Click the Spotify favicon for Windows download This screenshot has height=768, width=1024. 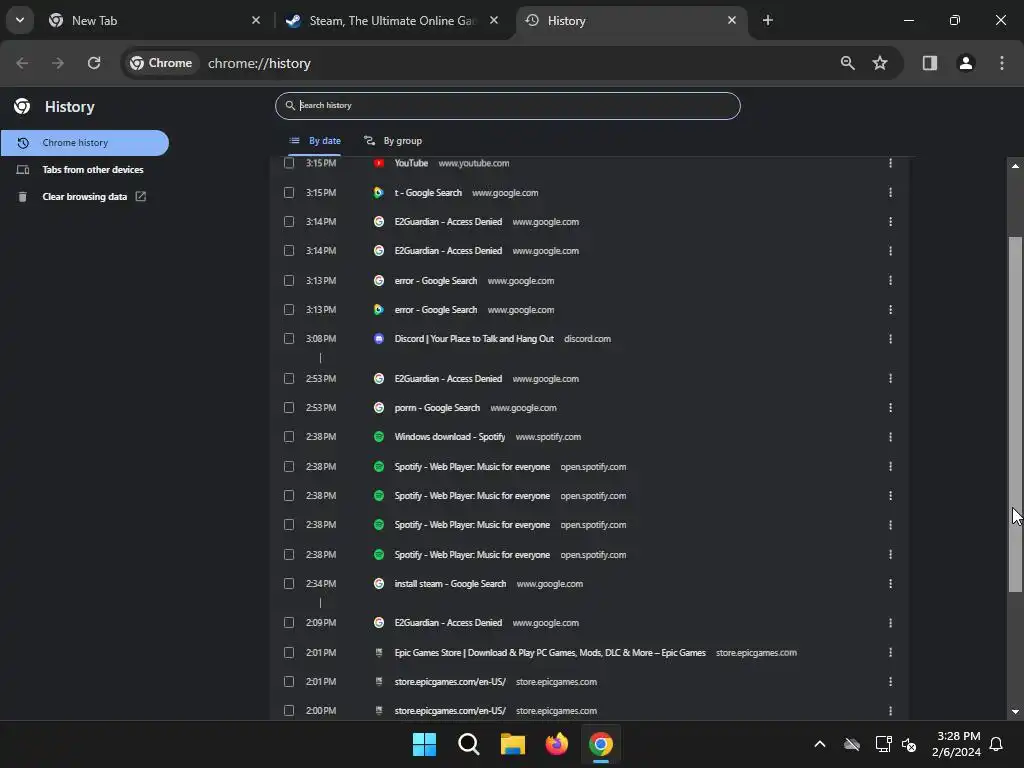(379, 437)
